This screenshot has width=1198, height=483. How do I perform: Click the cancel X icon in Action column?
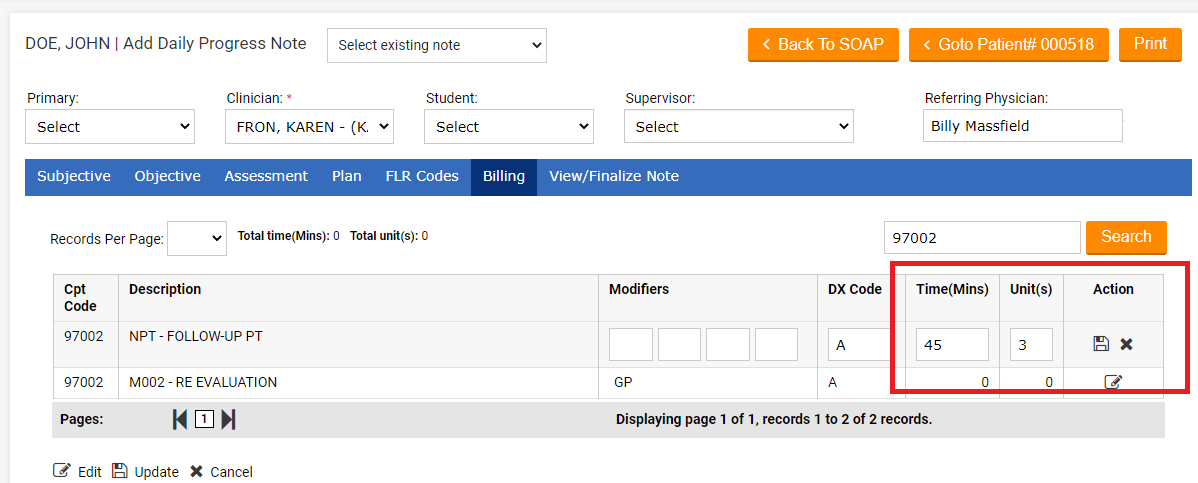click(1126, 344)
